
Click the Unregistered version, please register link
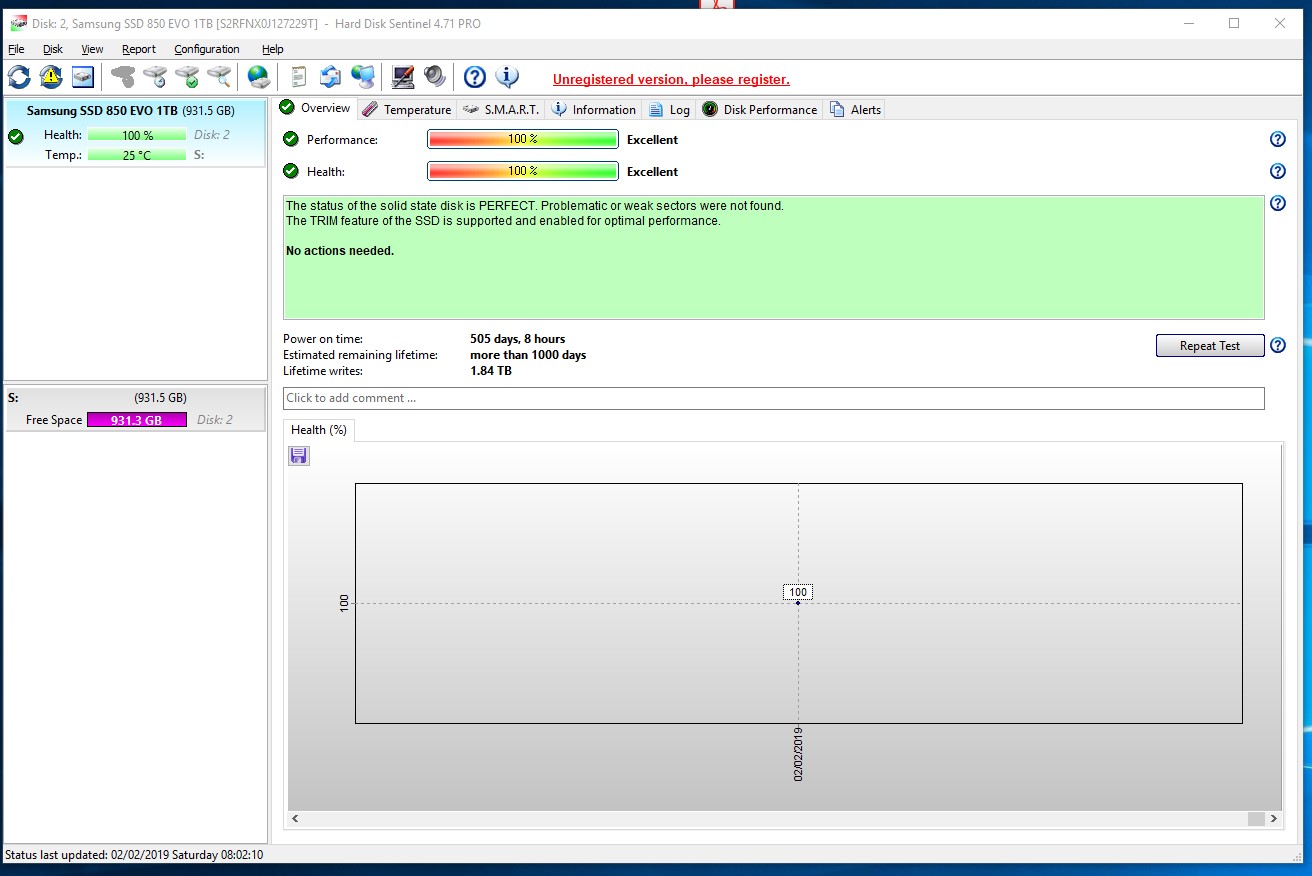point(671,79)
